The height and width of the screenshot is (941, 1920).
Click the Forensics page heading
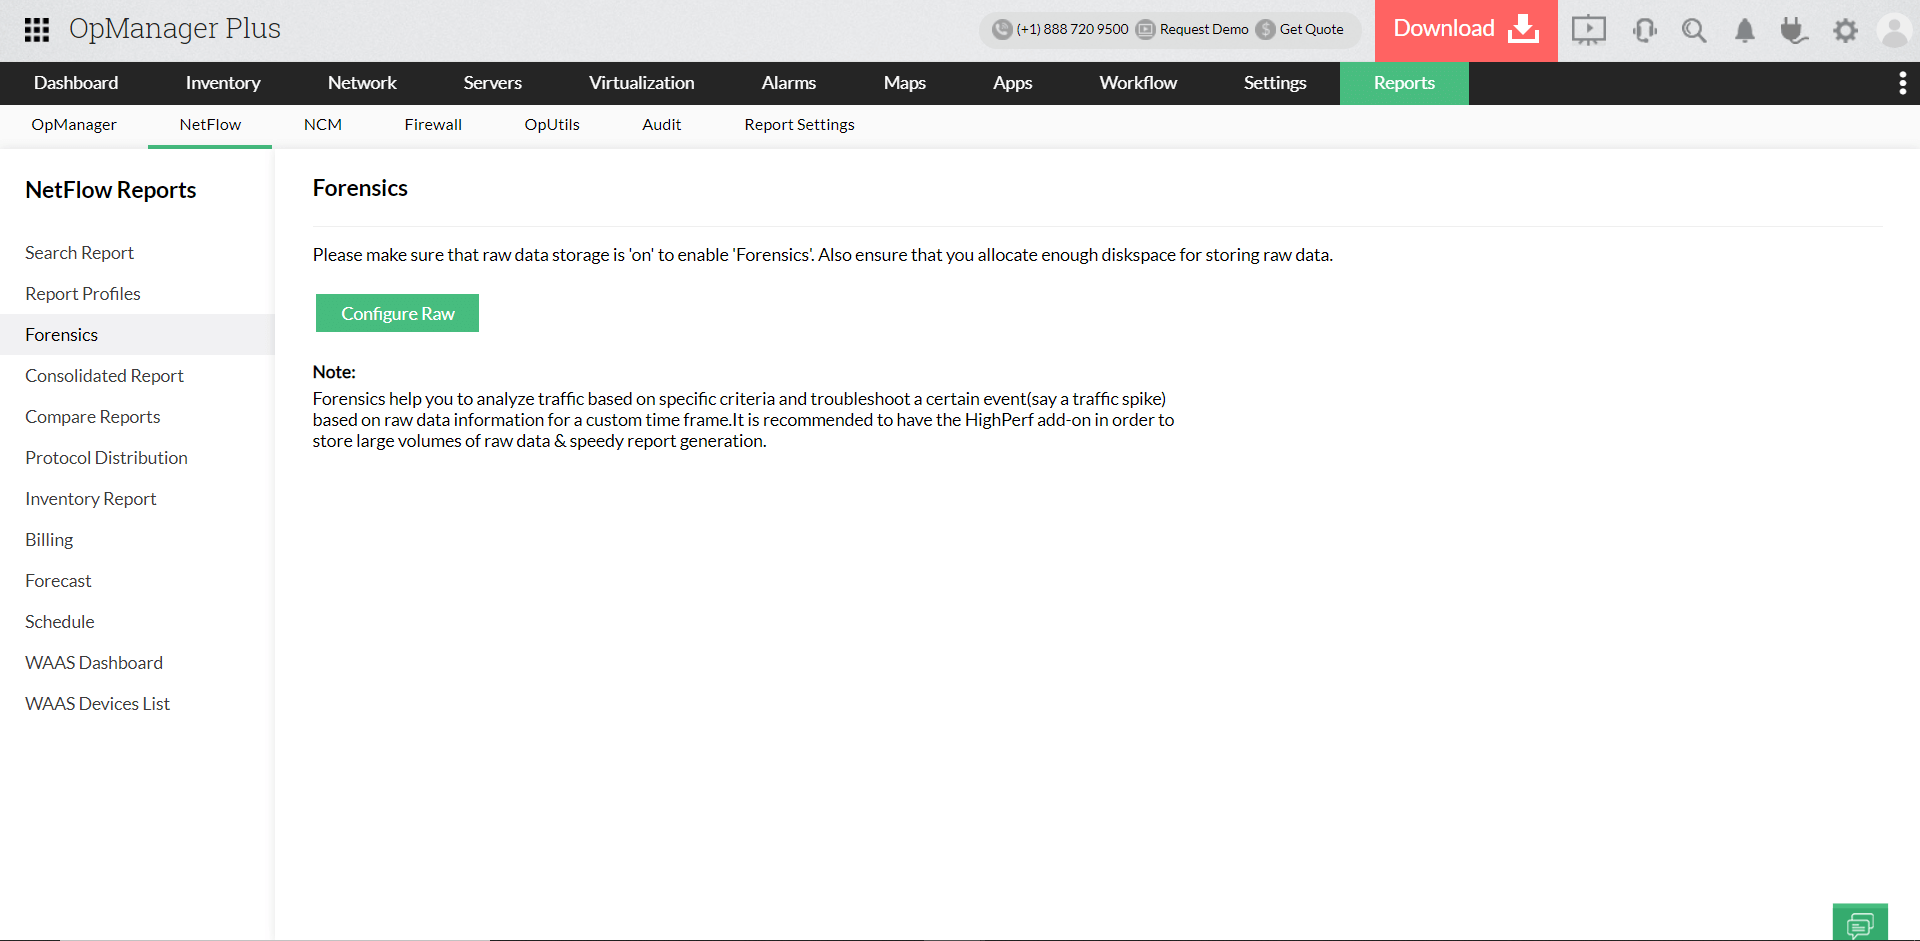point(360,188)
